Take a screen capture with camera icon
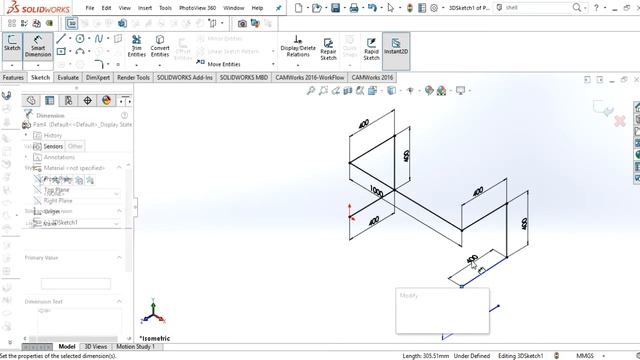This screenshot has width=640, height=360. coord(242,23)
